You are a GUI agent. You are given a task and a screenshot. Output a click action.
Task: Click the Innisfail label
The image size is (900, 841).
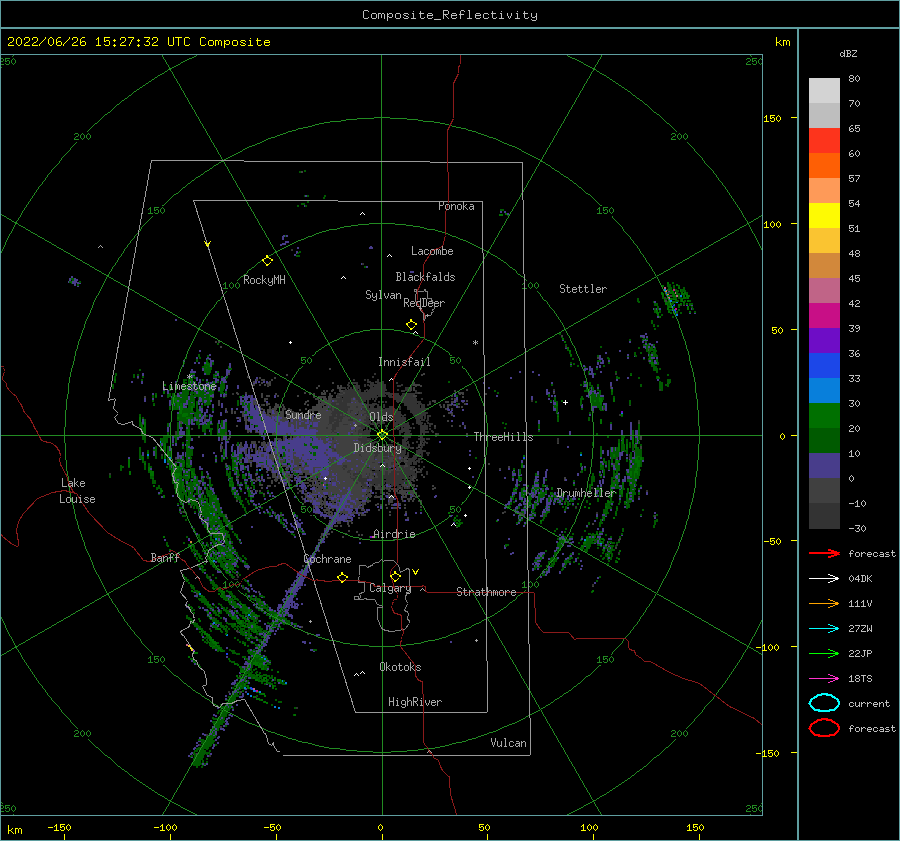pos(404,362)
